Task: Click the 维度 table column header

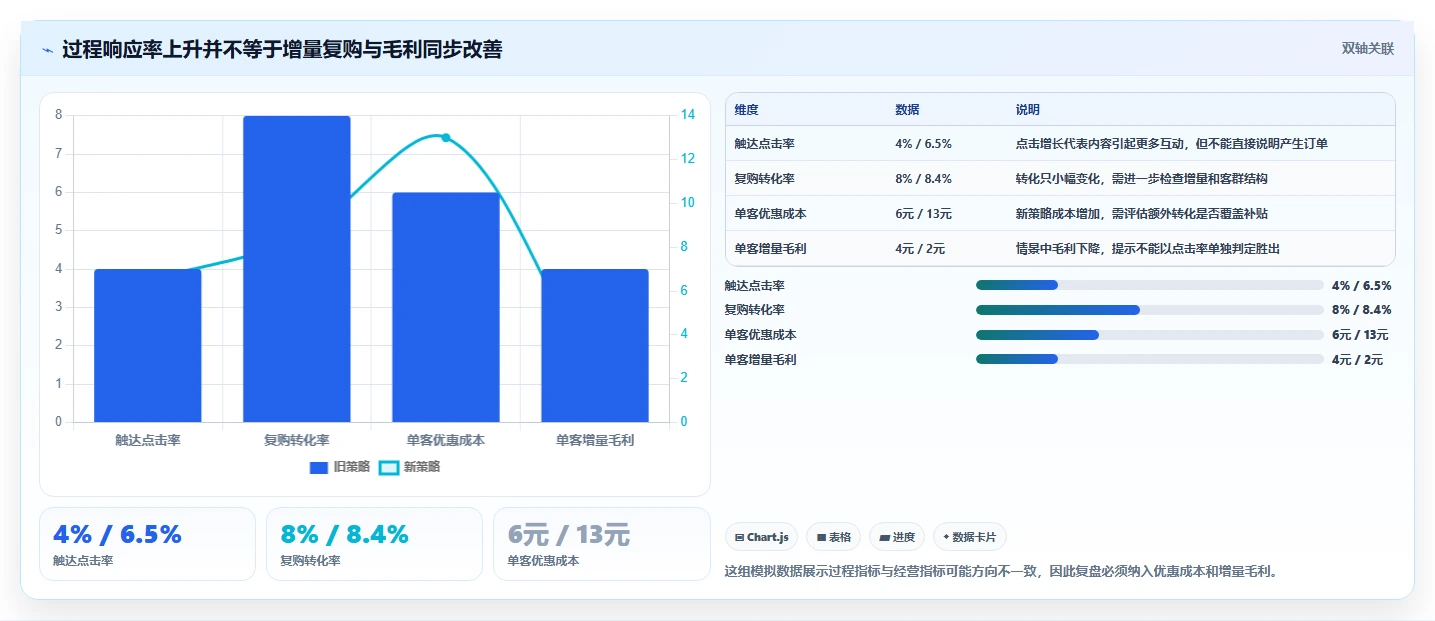Action: click(746, 110)
